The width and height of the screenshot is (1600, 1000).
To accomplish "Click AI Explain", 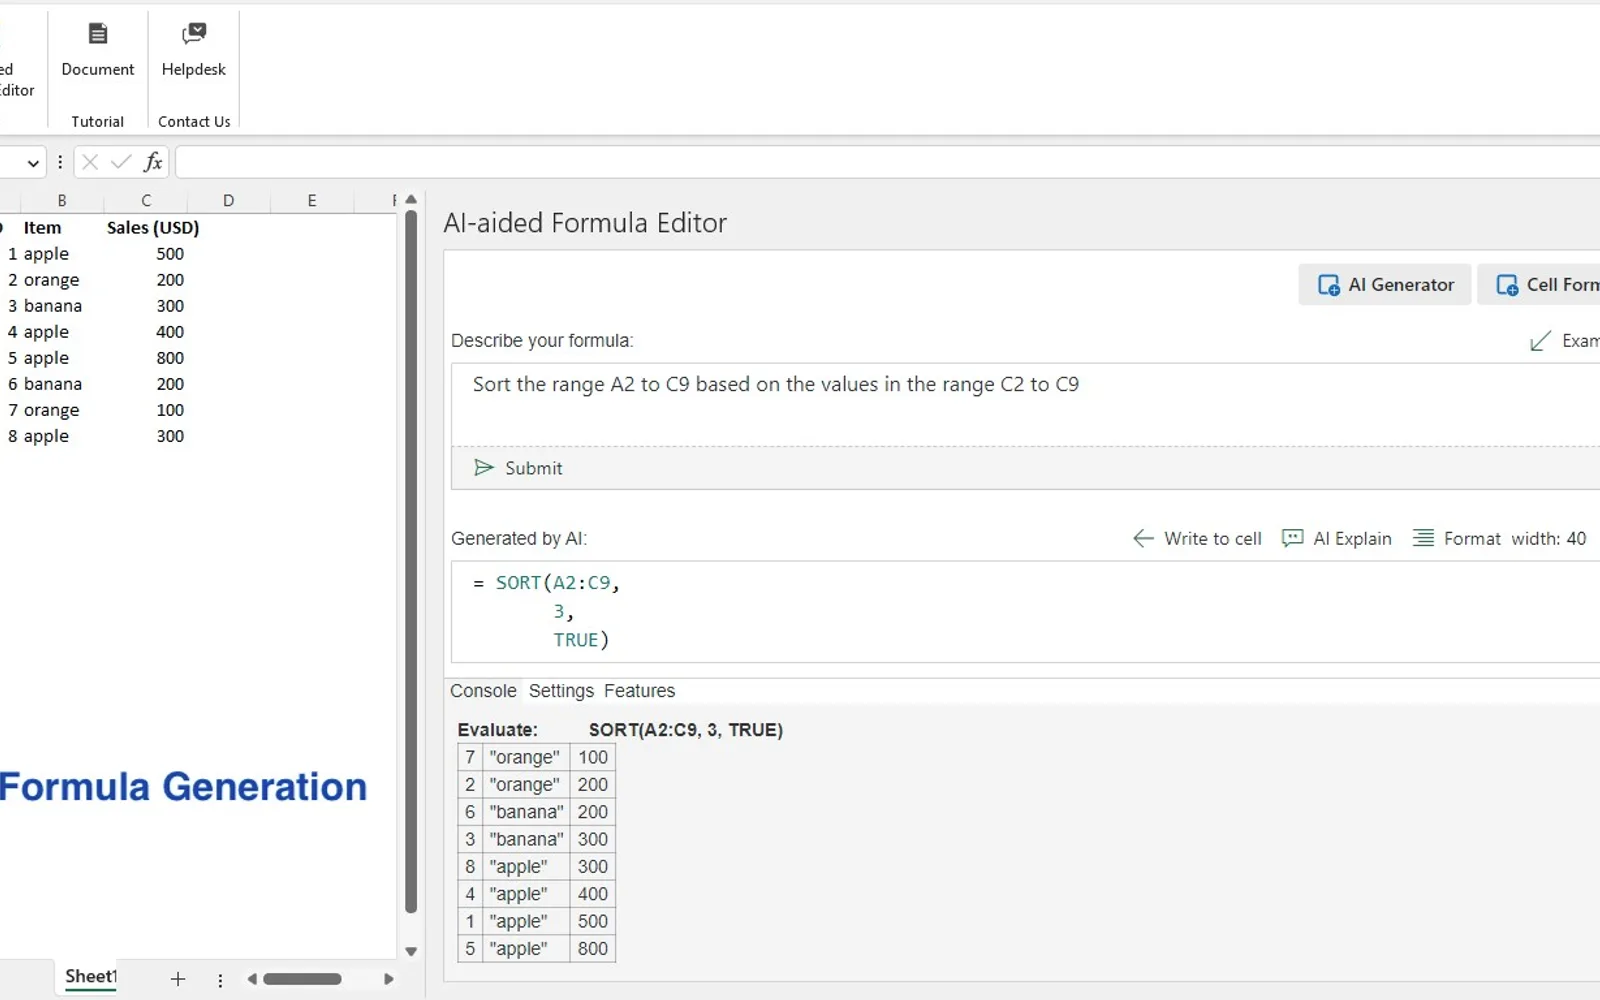I will click(1337, 539).
